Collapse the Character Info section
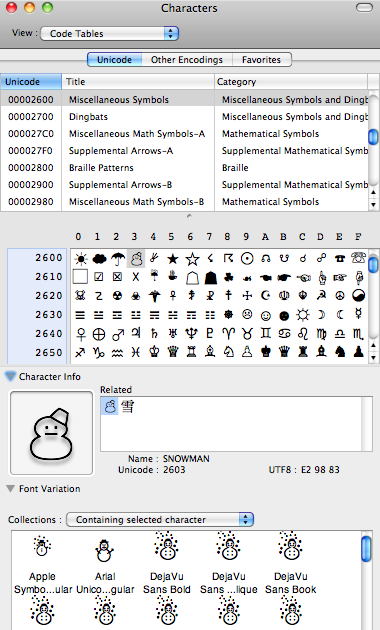Image resolution: width=380 pixels, height=630 pixels. [10, 376]
